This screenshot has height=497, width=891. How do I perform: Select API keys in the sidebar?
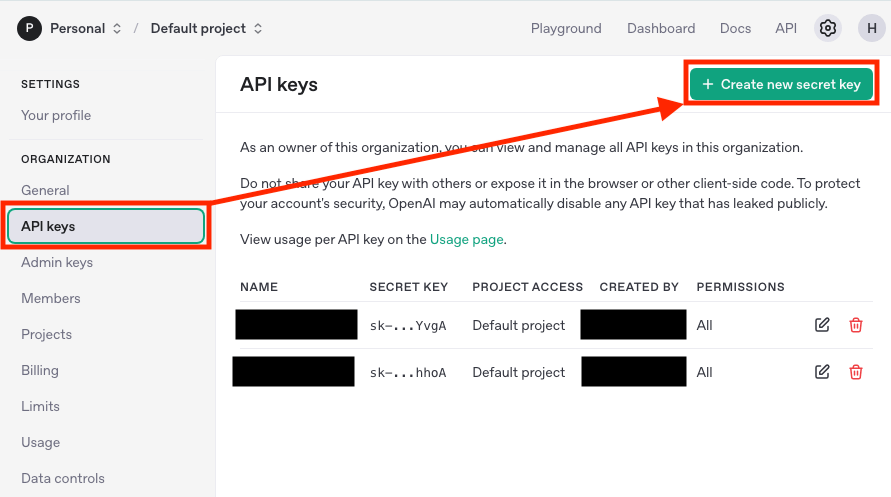tap(106, 226)
